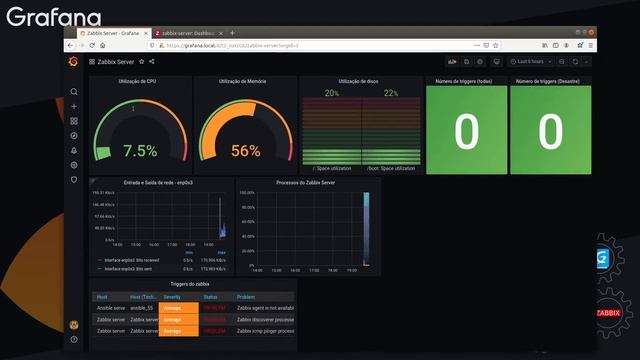Close the Zabbix Server - Grafana tab
This screenshot has width=640, height=360.
pos(146,33)
